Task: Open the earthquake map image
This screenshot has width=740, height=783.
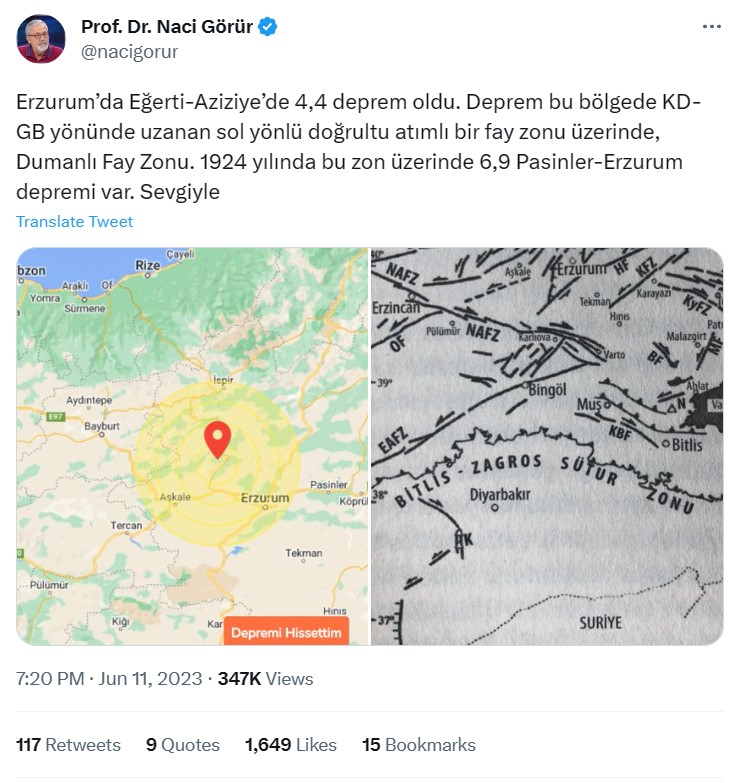Action: click(192, 446)
